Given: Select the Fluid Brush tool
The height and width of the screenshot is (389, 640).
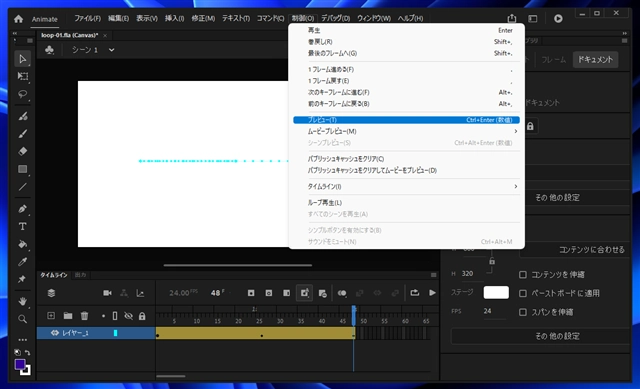Looking at the screenshot, I should pos(23,116).
